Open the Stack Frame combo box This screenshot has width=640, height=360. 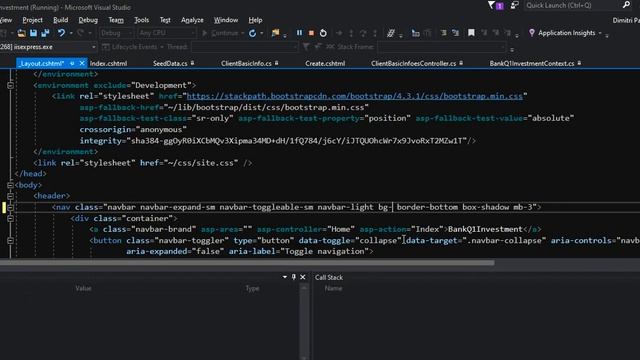[442, 47]
